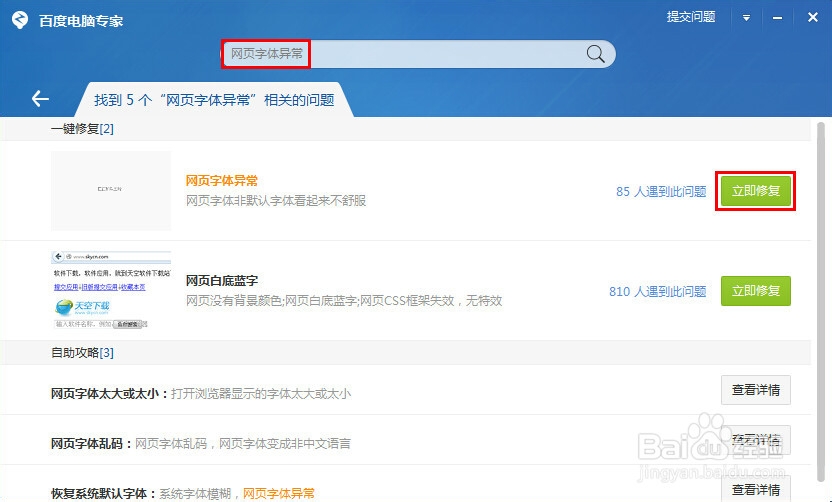This screenshot has height=502, width=832.
Task: Click the 自助攻略[3] section header
Action: (x=82, y=353)
